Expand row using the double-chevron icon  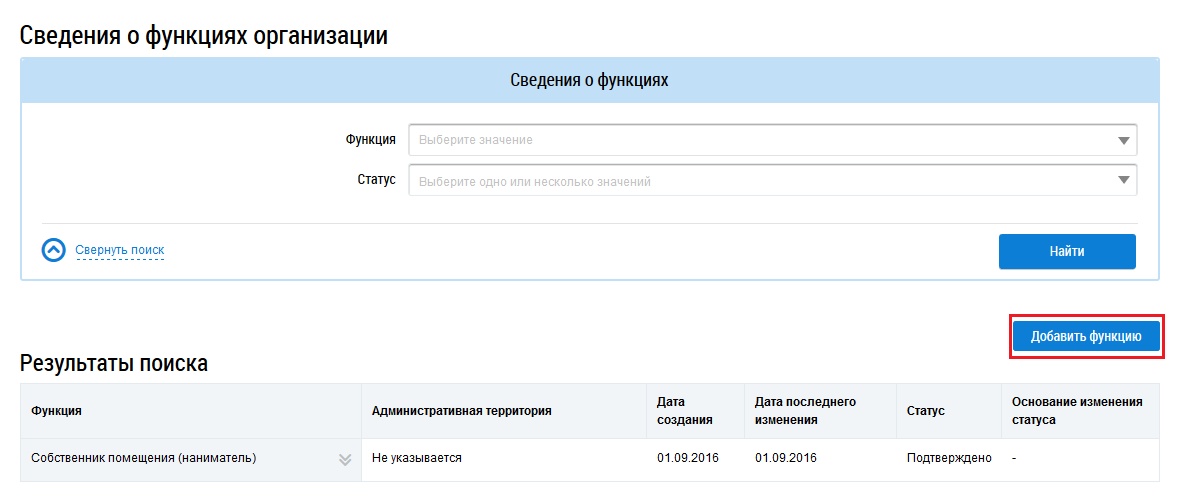click(345, 459)
